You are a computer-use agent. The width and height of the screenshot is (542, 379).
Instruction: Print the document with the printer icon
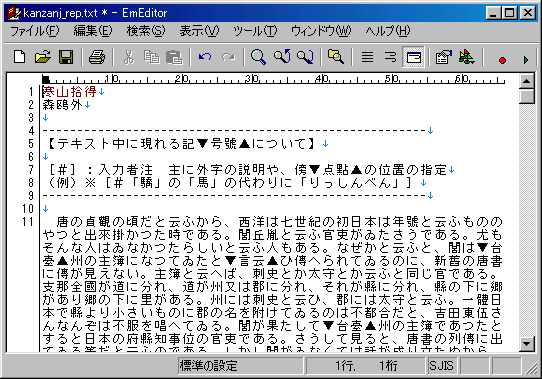[x=97, y=57]
